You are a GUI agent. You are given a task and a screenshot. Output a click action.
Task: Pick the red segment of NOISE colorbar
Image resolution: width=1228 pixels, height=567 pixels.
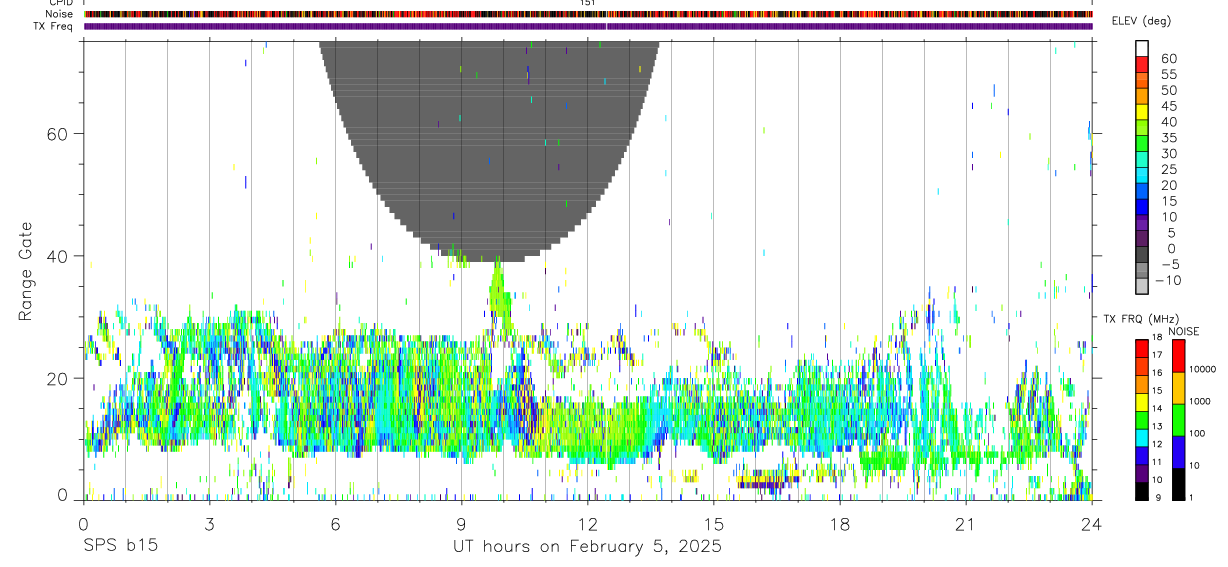pyautogui.click(x=1178, y=356)
